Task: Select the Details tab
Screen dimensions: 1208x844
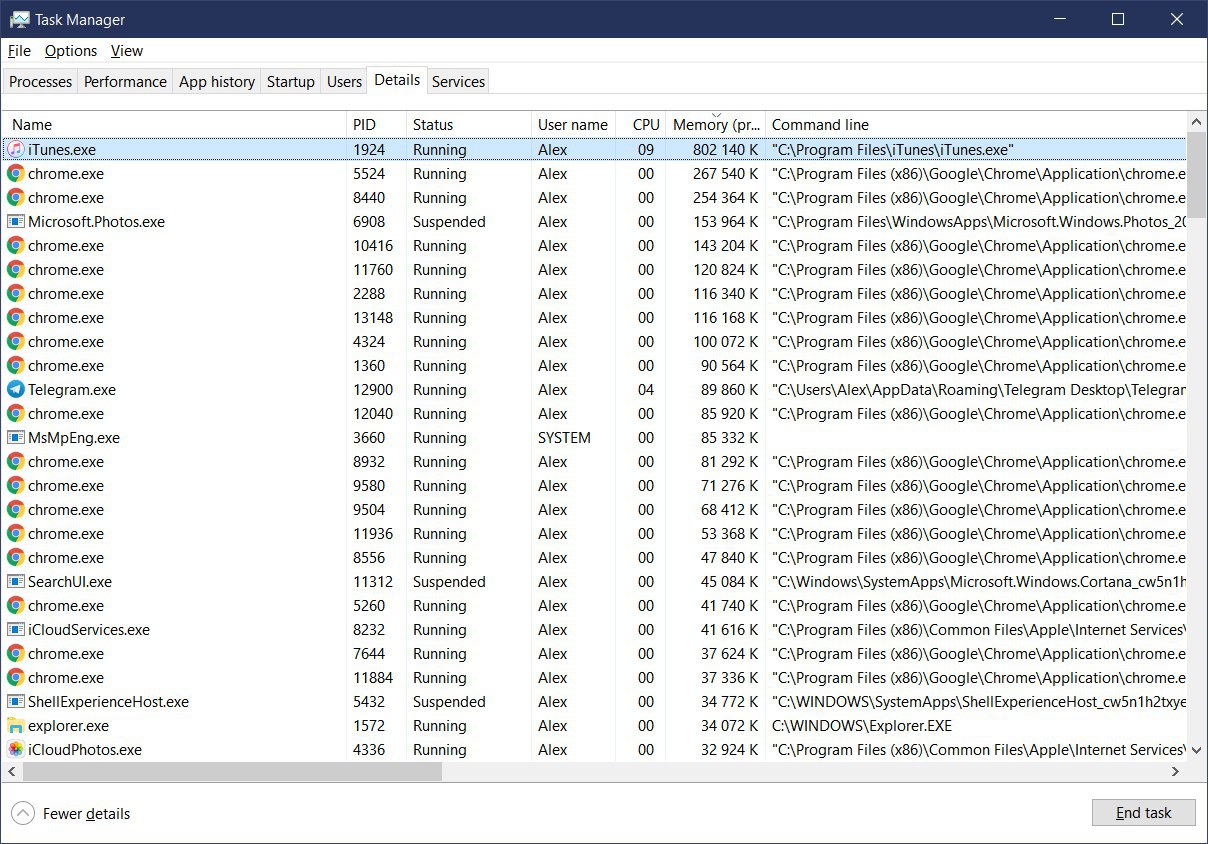Action: coord(397,80)
